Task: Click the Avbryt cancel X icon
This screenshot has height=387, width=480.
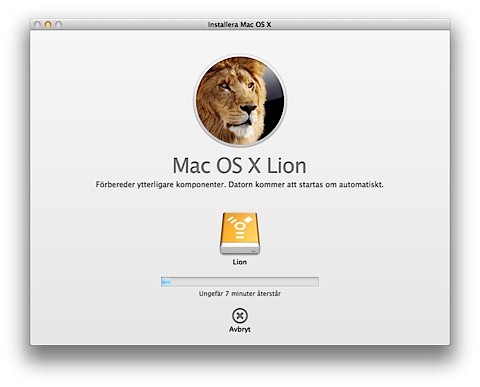Action: [x=240, y=315]
